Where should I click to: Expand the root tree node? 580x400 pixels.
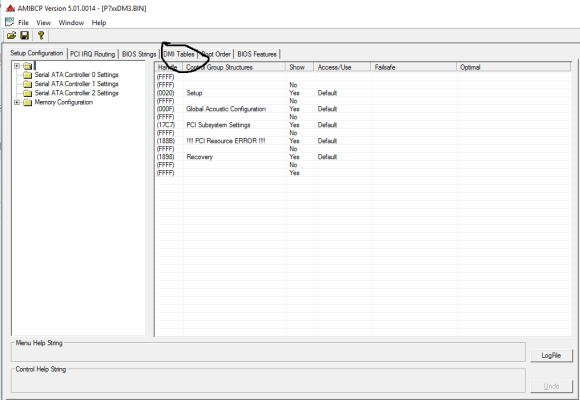17,66
